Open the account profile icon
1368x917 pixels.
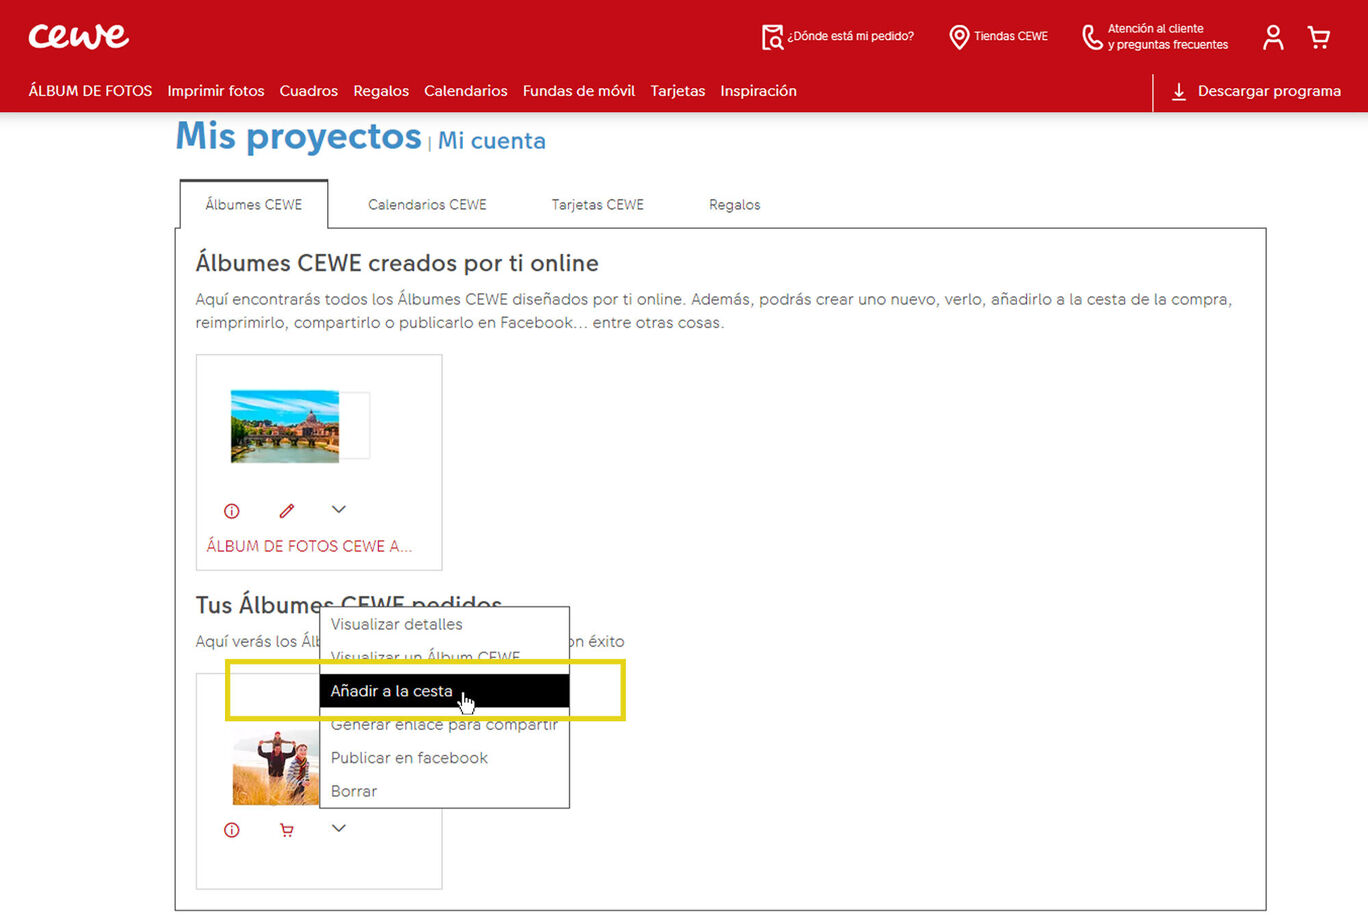pyautogui.click(x=1272, y=36)
